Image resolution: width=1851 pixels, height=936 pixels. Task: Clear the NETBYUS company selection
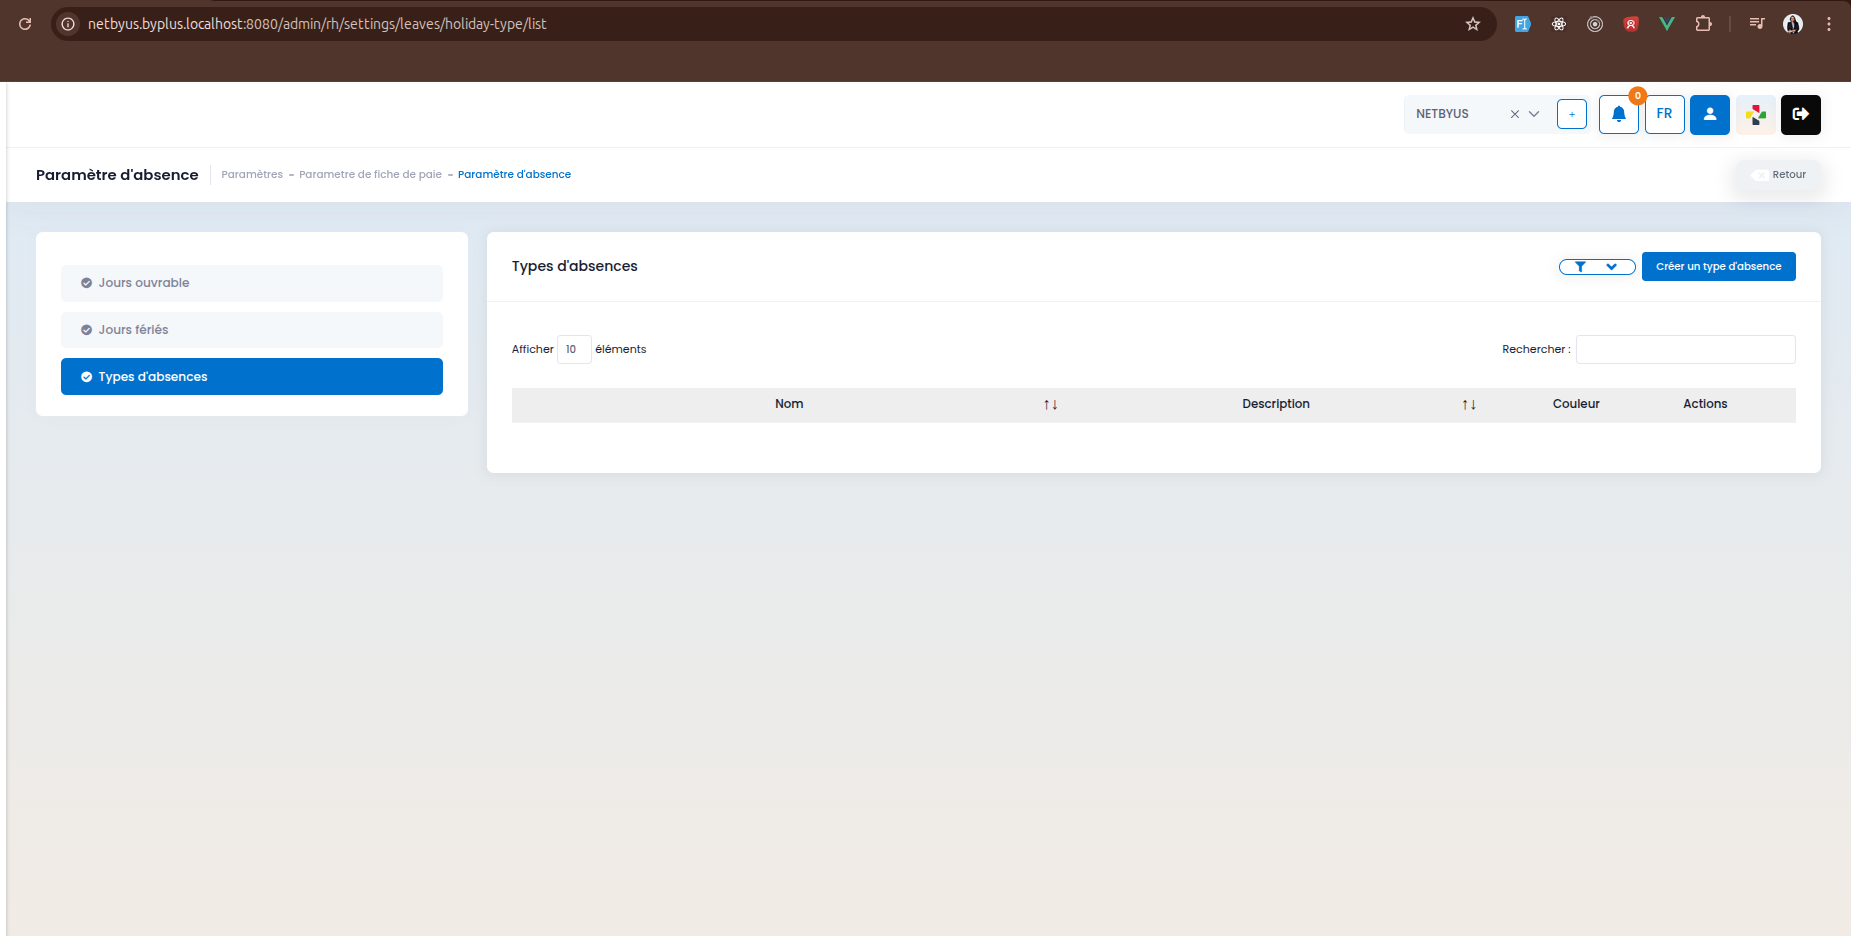1514,114
